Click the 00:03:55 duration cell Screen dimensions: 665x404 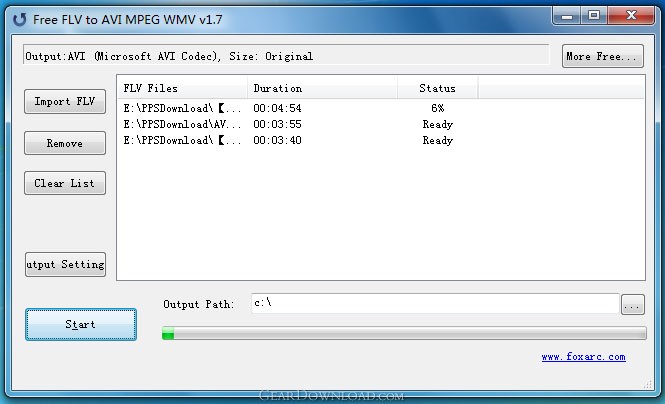277,124
